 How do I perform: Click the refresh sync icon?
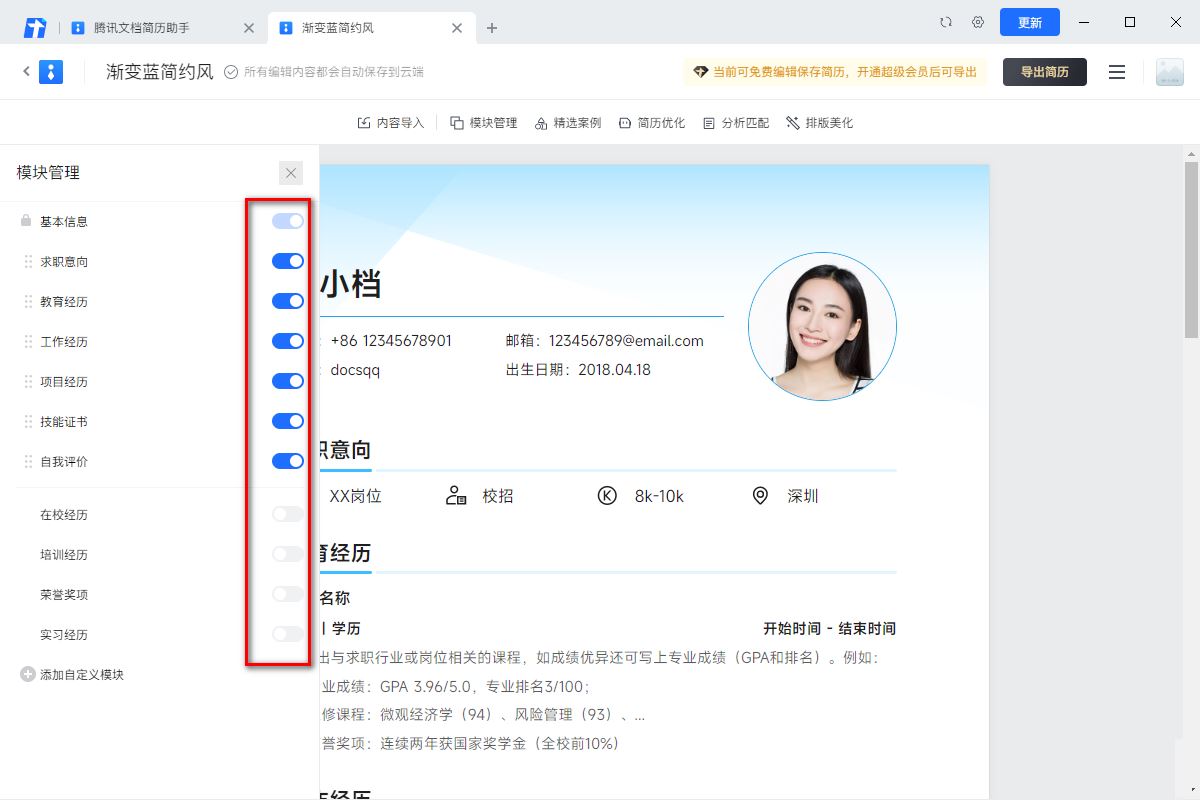click(946, 22)
